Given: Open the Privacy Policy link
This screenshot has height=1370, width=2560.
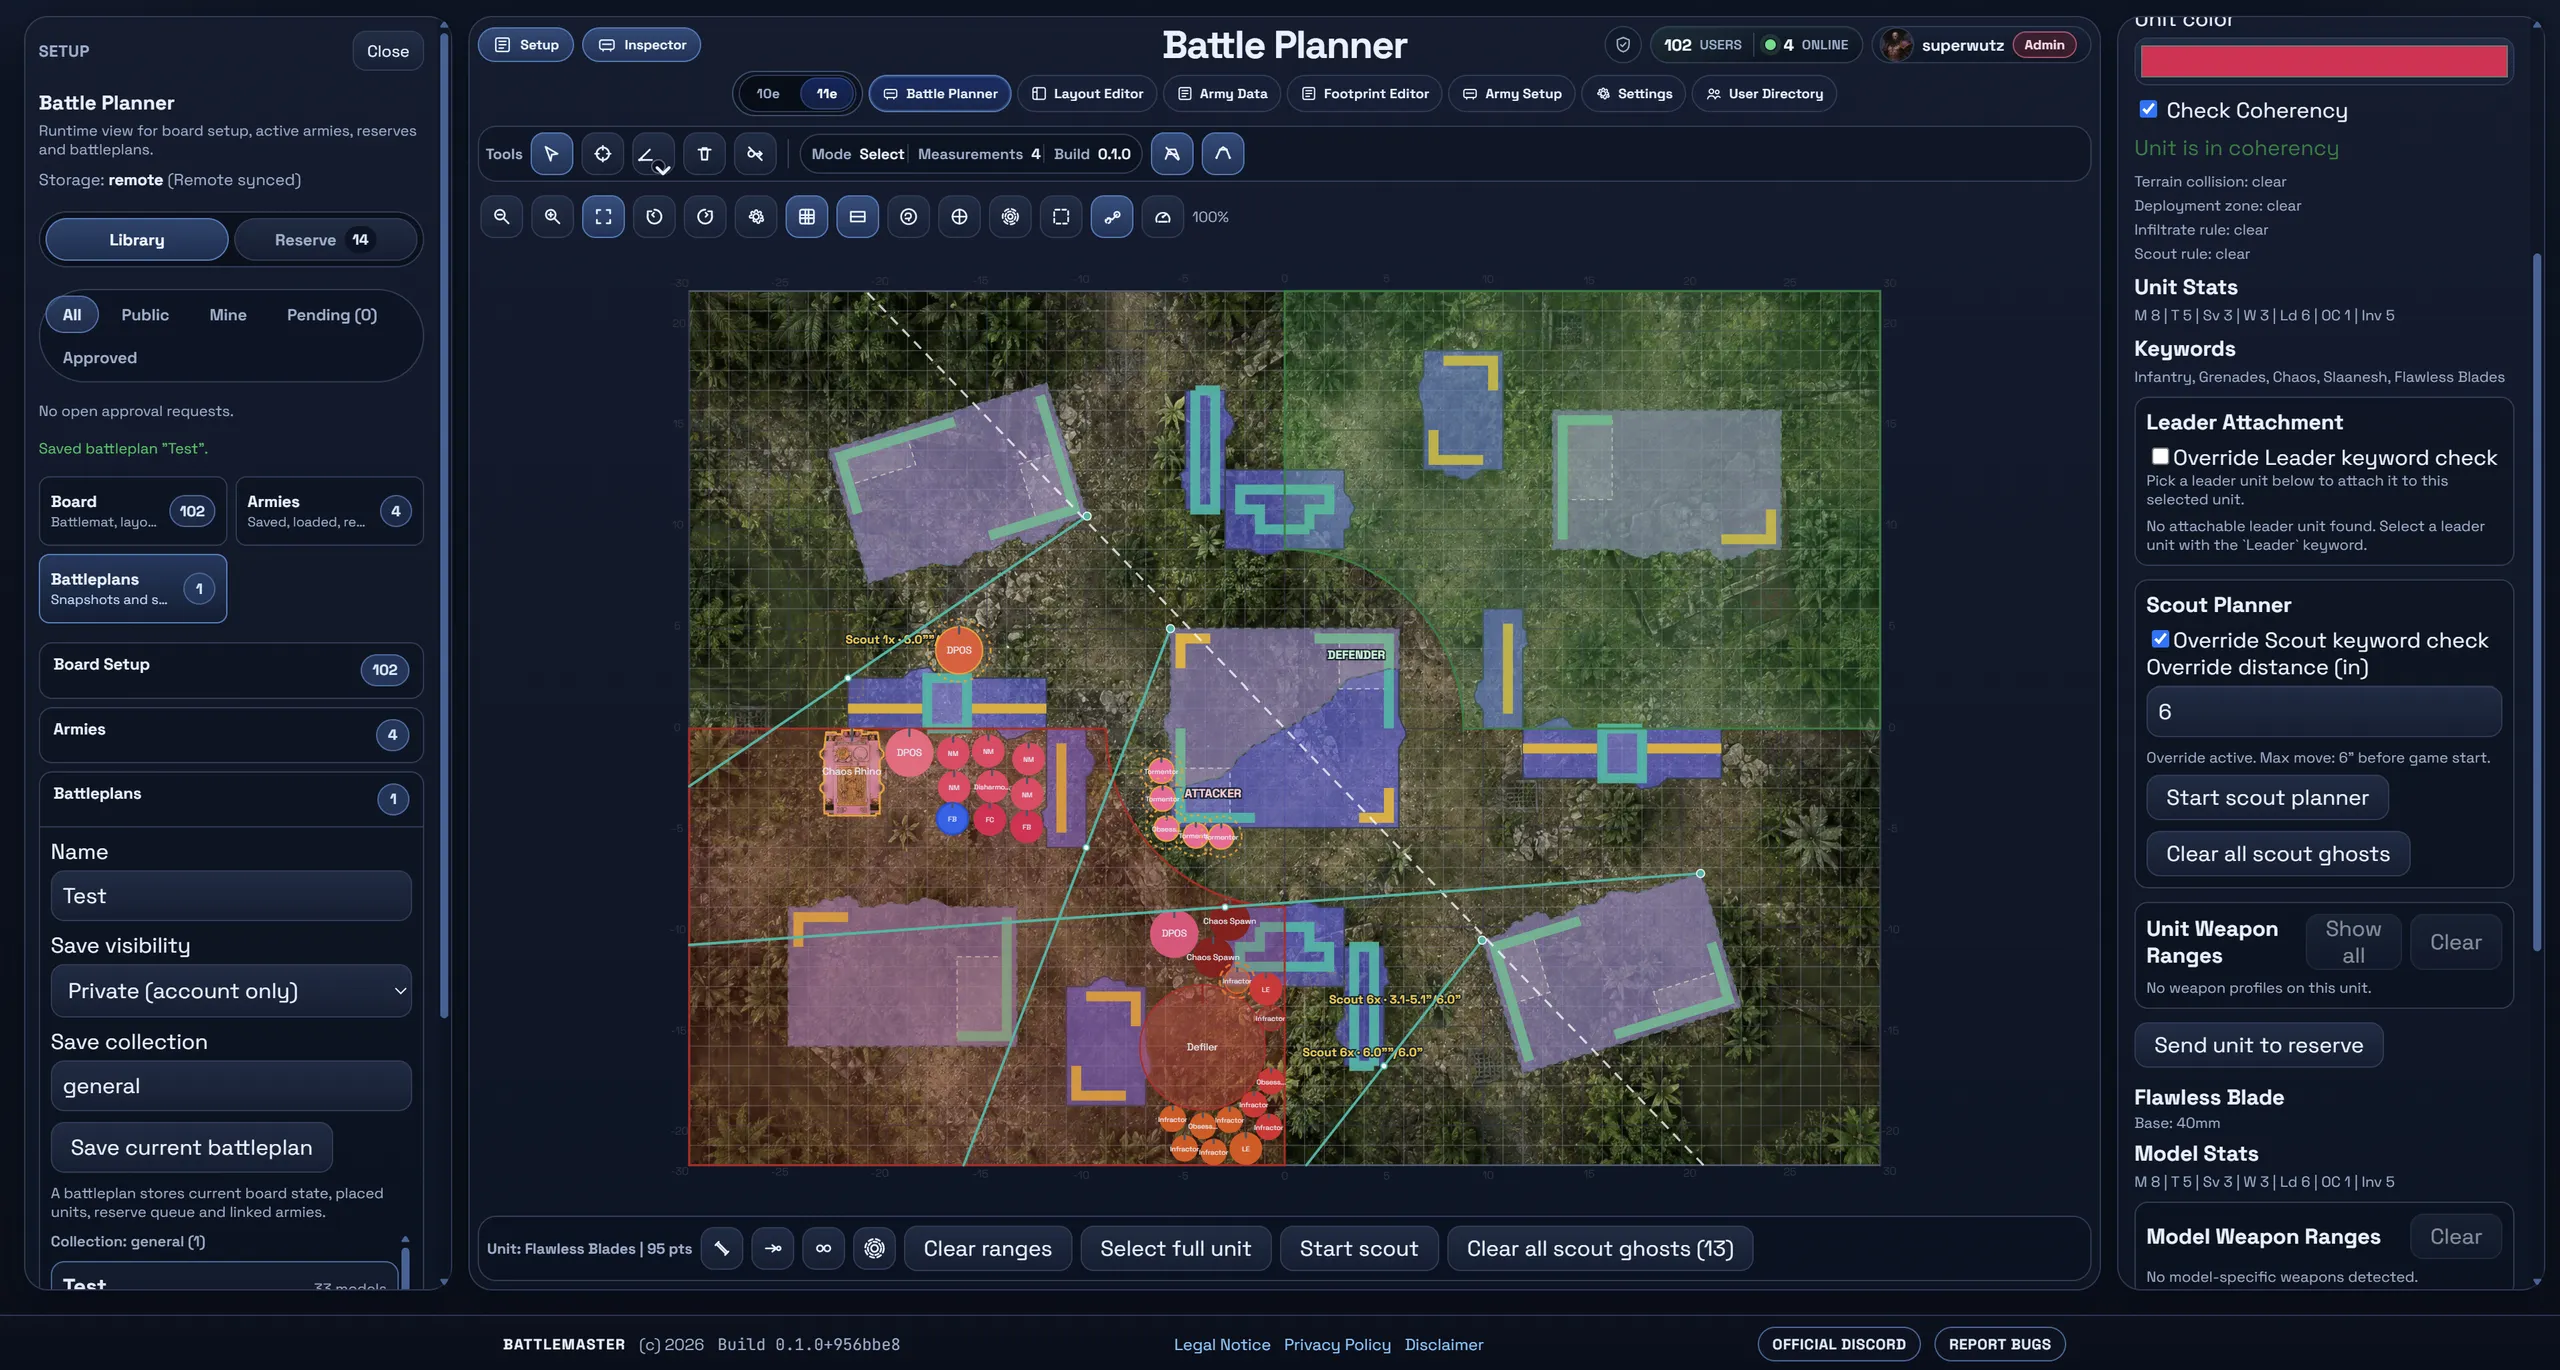Looking at the screenshot, I should [1337, 1344].
